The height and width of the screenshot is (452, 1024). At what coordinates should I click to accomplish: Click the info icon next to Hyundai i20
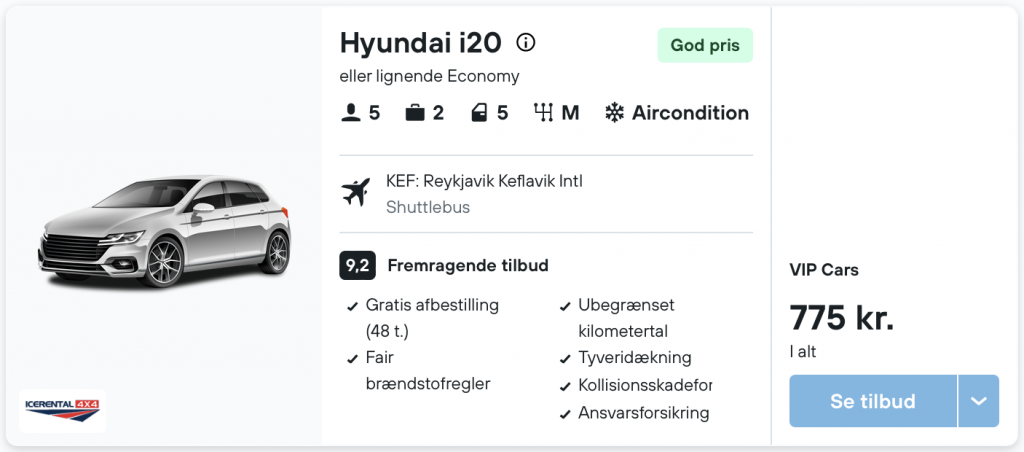click(526, 43)
